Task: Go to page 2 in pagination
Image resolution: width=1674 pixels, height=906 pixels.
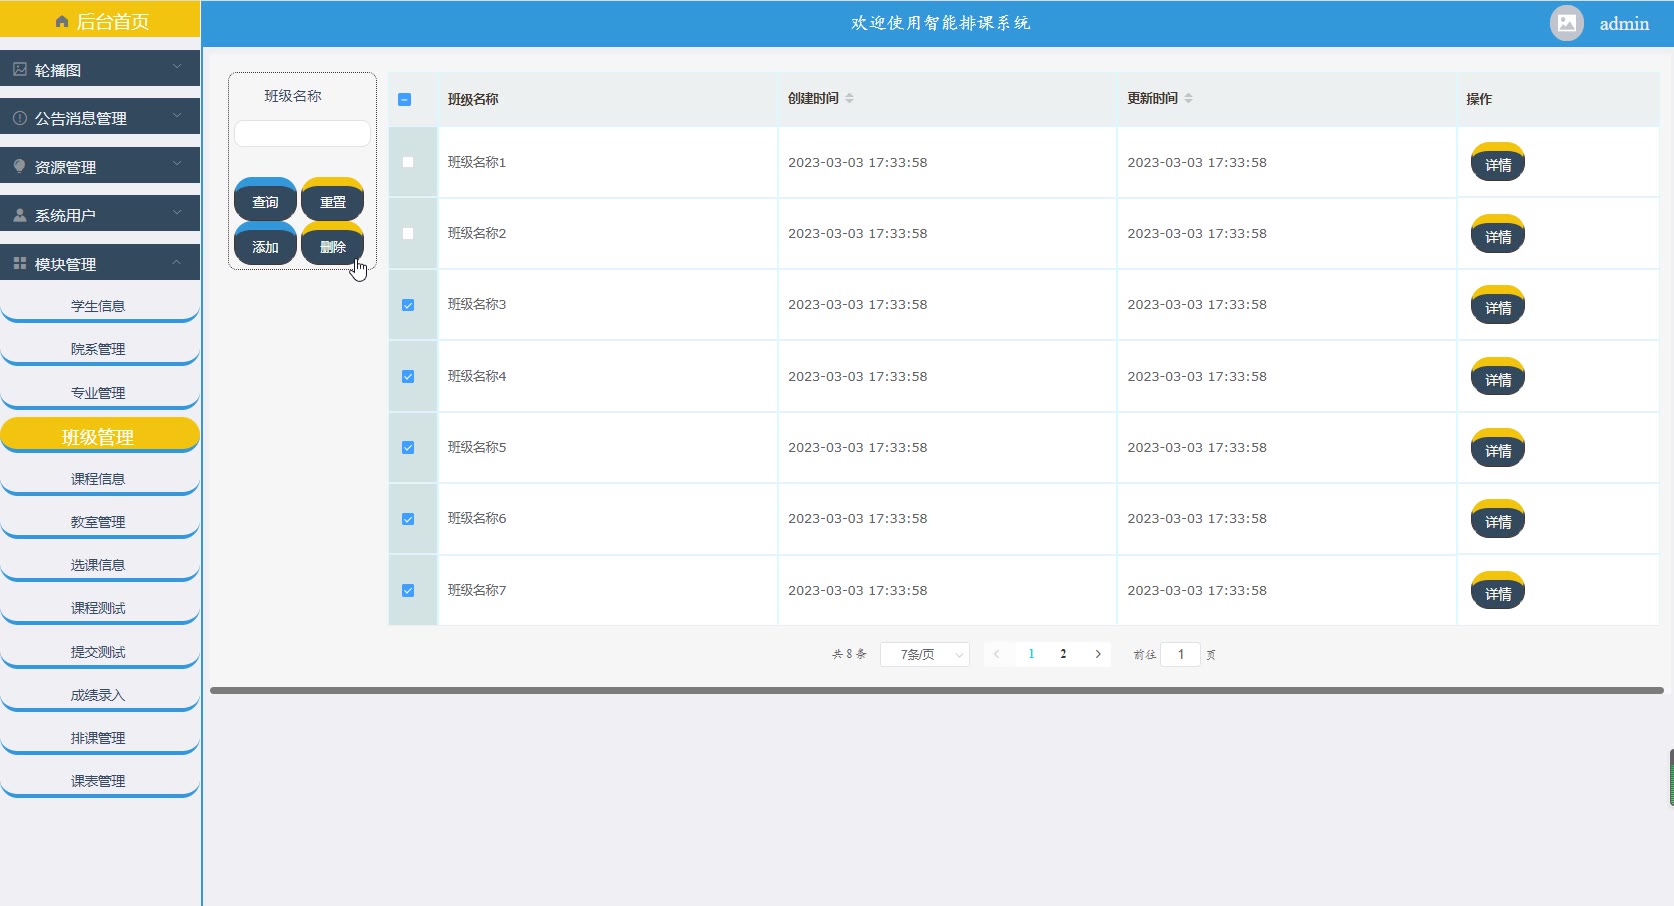Action: [1063, 654]
